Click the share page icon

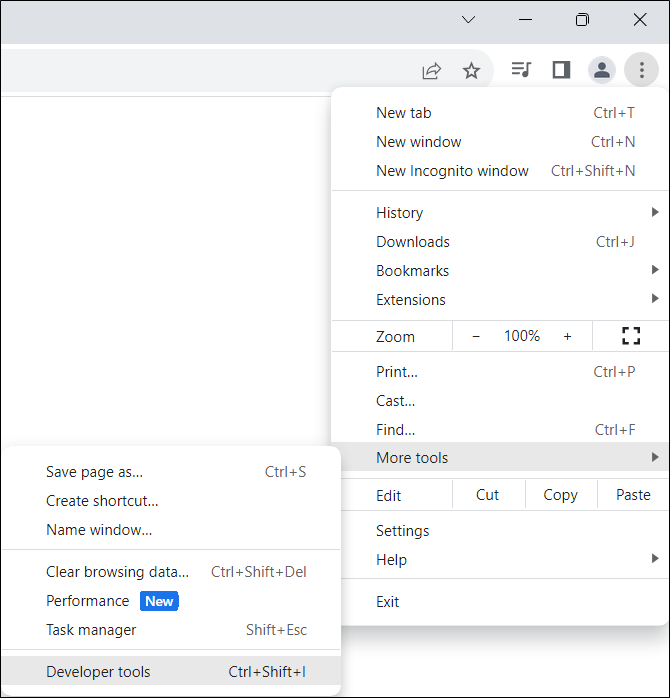431,70
